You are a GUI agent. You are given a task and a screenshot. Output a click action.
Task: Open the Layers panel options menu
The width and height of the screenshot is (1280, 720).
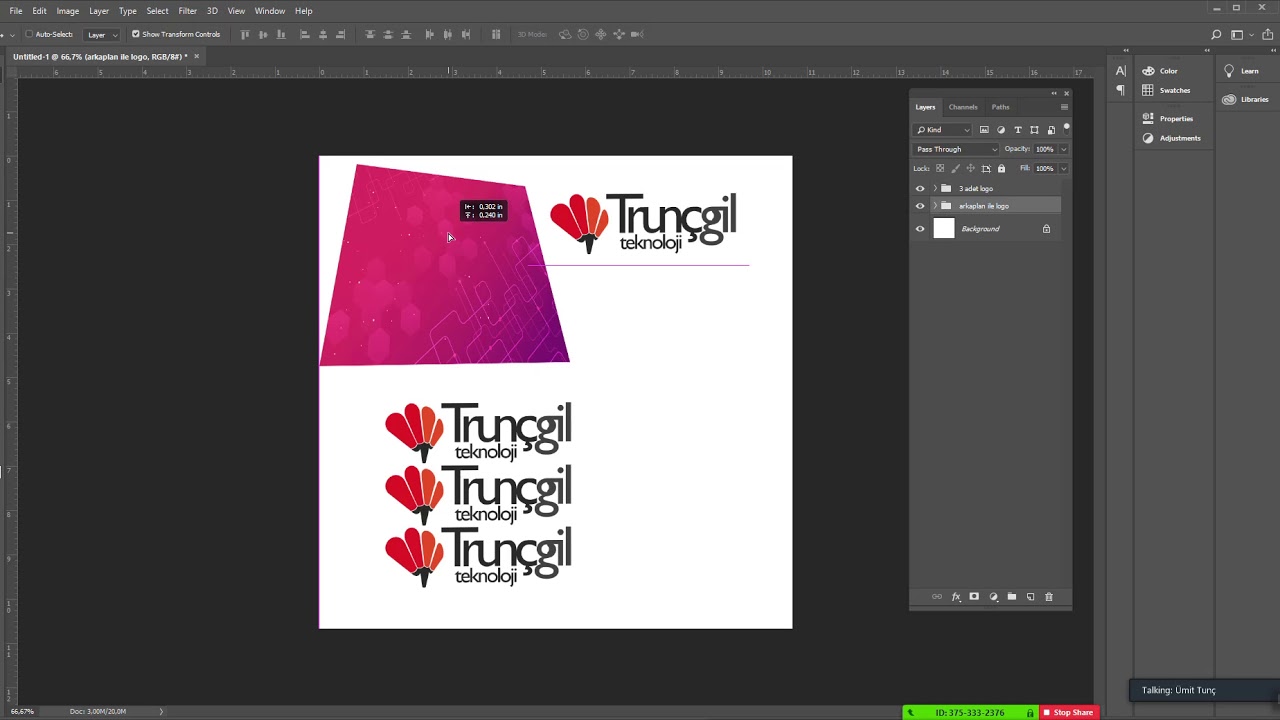coord(1064,107)
